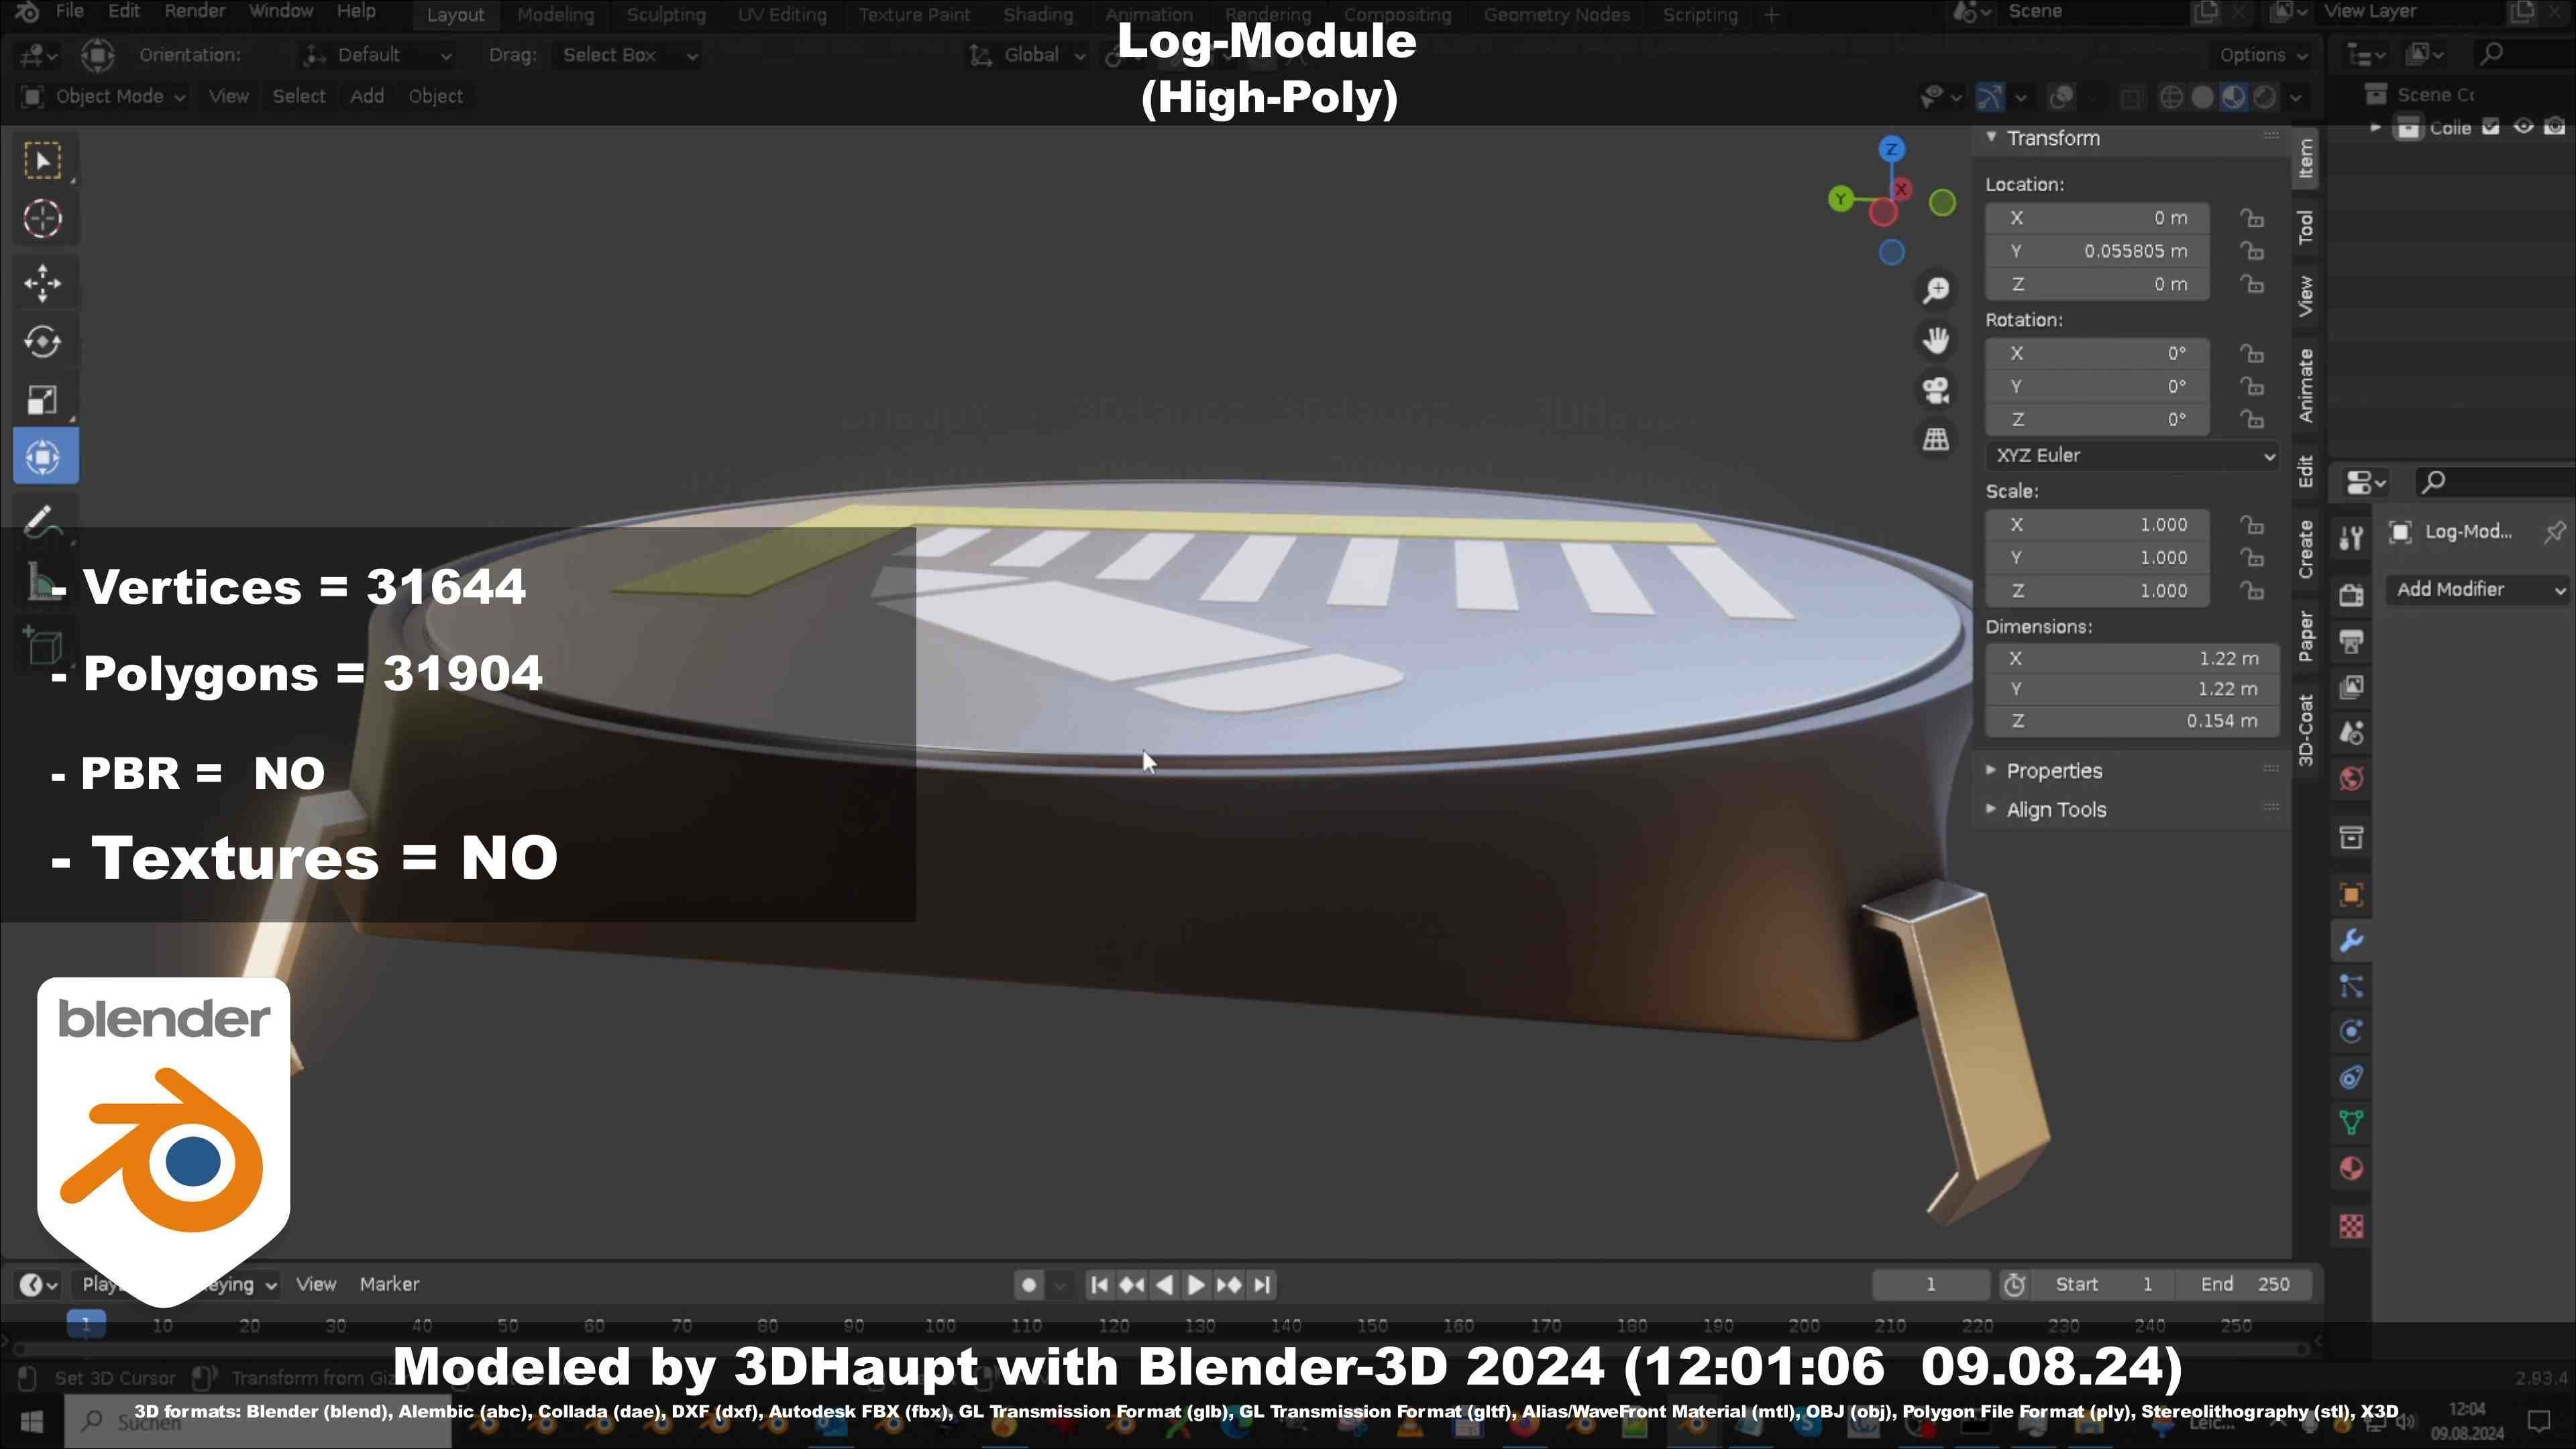
Task: Toggle lock on Scale Z
Action: pos(2251,591)
